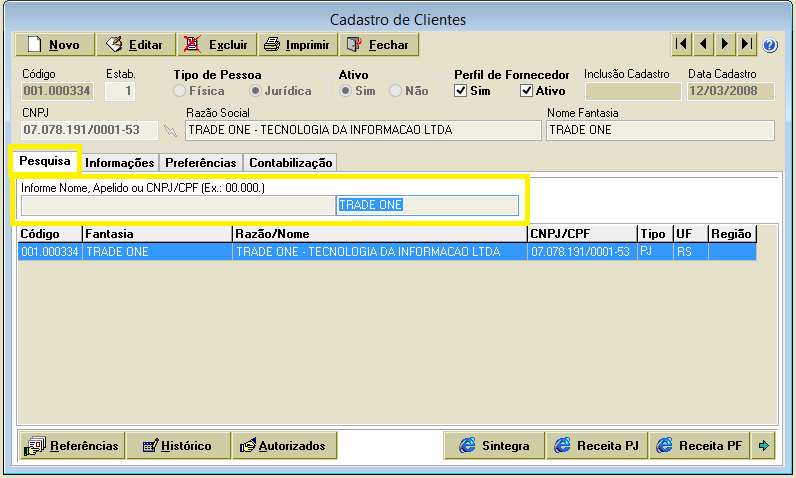Click the Razão Social field
Screen dimensions: 796x478
tap(363, 130)
